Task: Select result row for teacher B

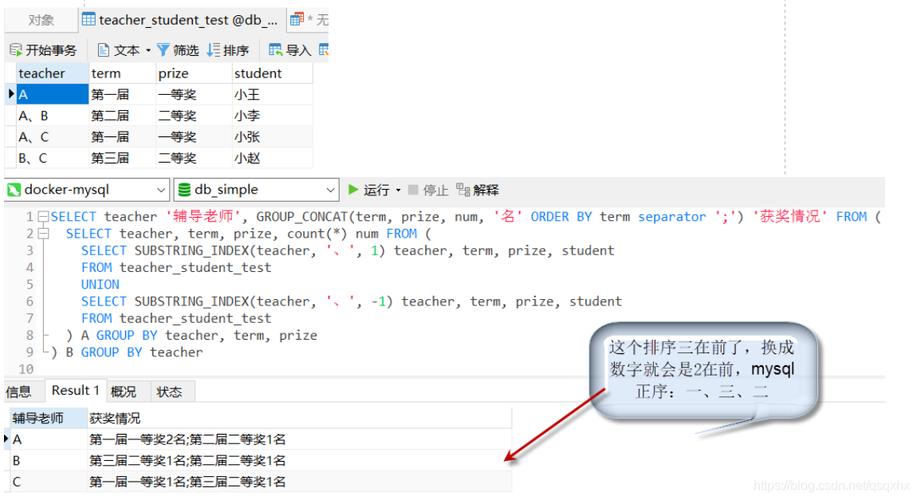Action: (x=261, y=460)
